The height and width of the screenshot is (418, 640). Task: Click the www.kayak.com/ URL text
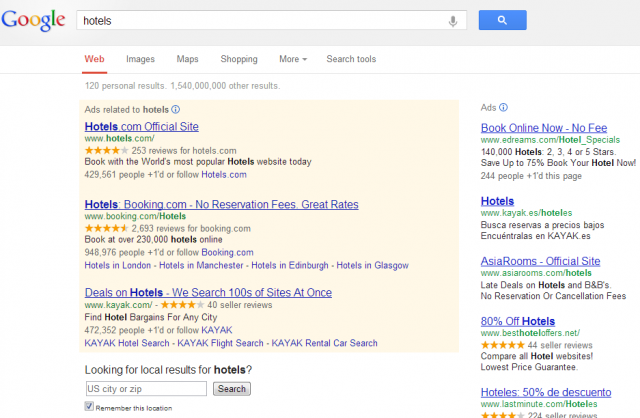pyautogui.click(x=118, y=305)
